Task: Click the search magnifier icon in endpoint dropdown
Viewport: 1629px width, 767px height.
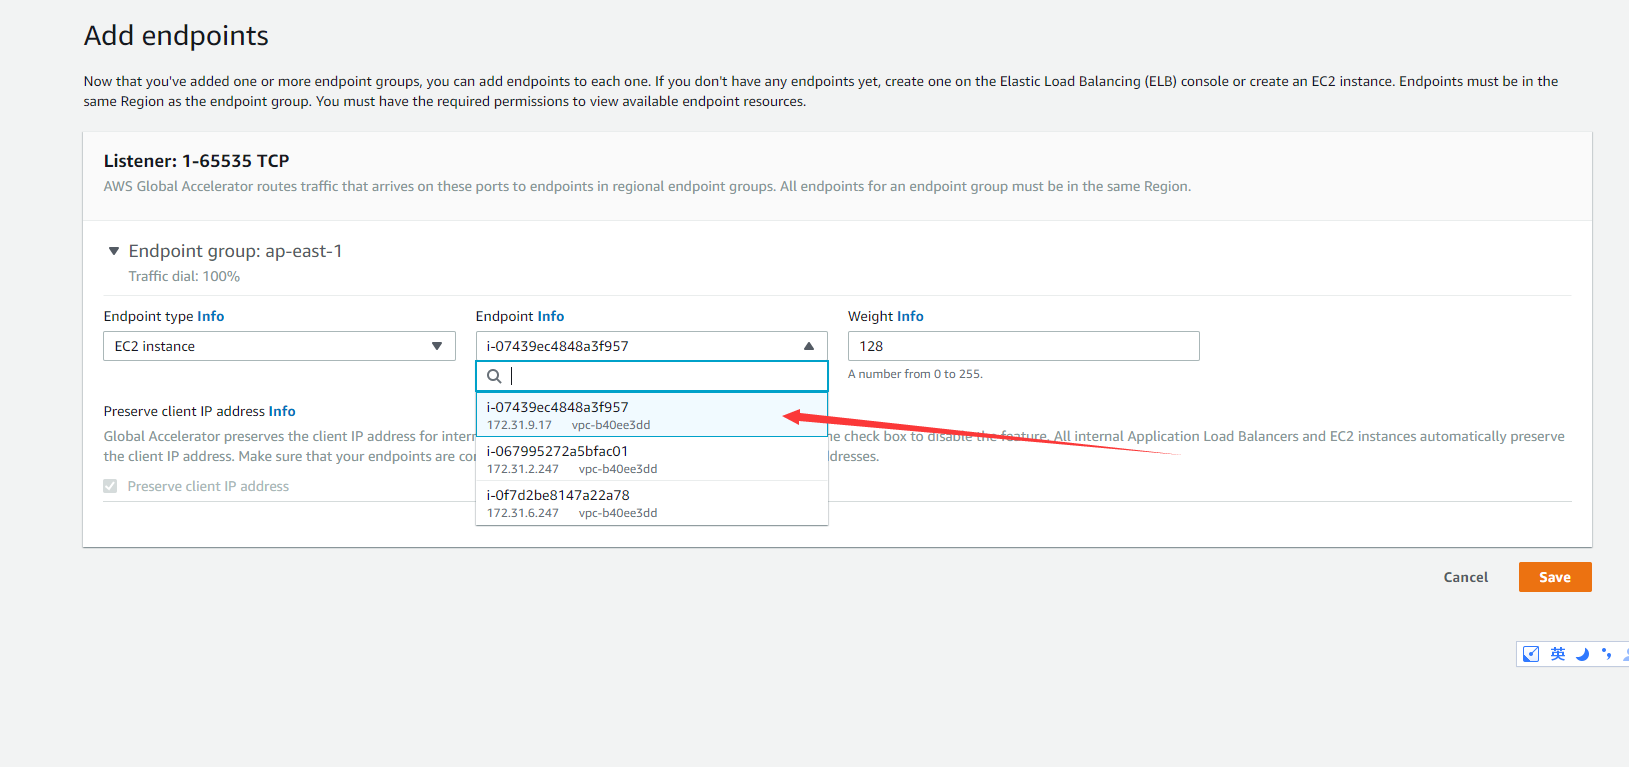Action: pyautogui.click(x=494, y=376)
